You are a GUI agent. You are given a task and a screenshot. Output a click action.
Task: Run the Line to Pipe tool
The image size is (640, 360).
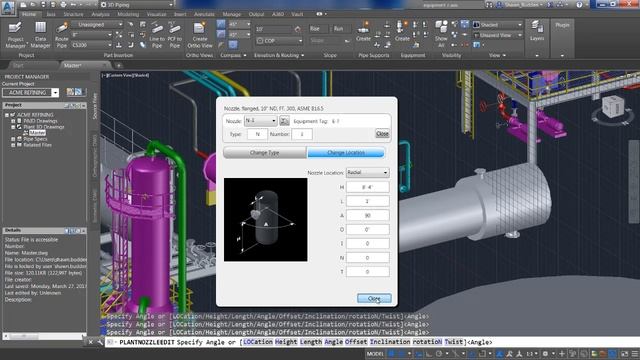pos(157,34)
